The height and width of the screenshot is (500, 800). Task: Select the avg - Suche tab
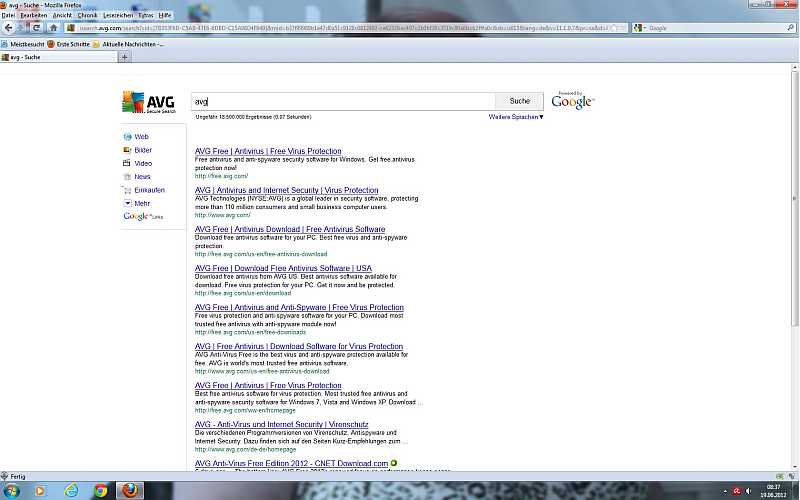pos(59,57)
